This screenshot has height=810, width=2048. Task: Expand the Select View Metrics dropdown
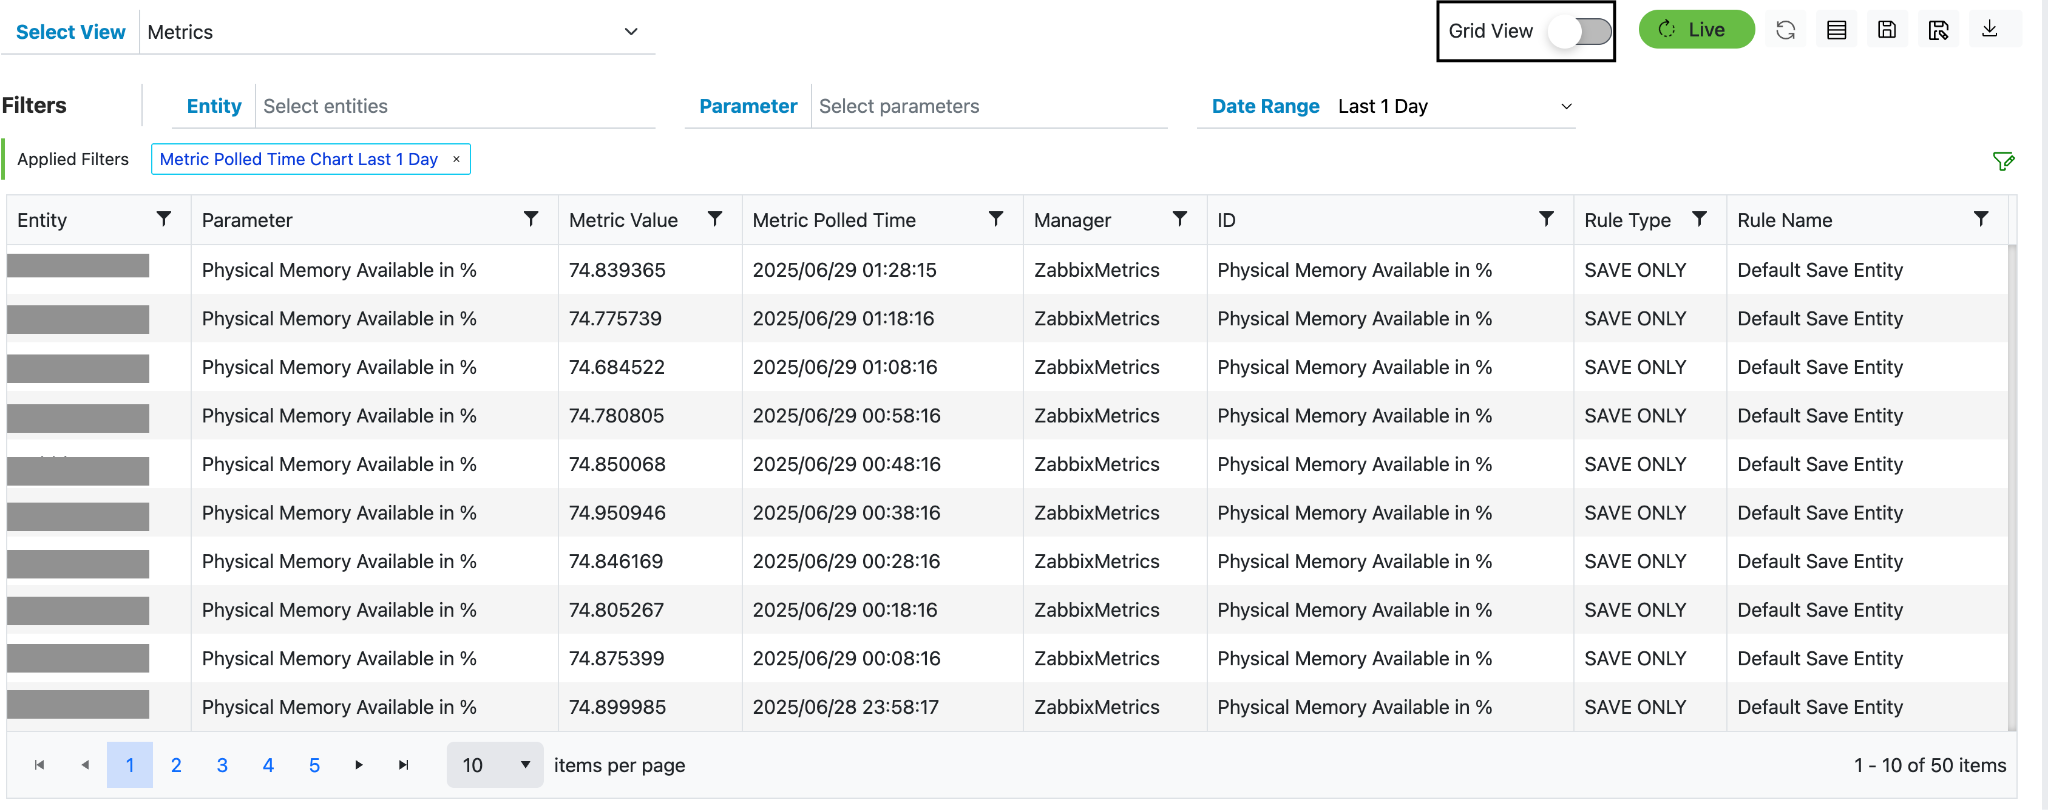pos(631,32)
